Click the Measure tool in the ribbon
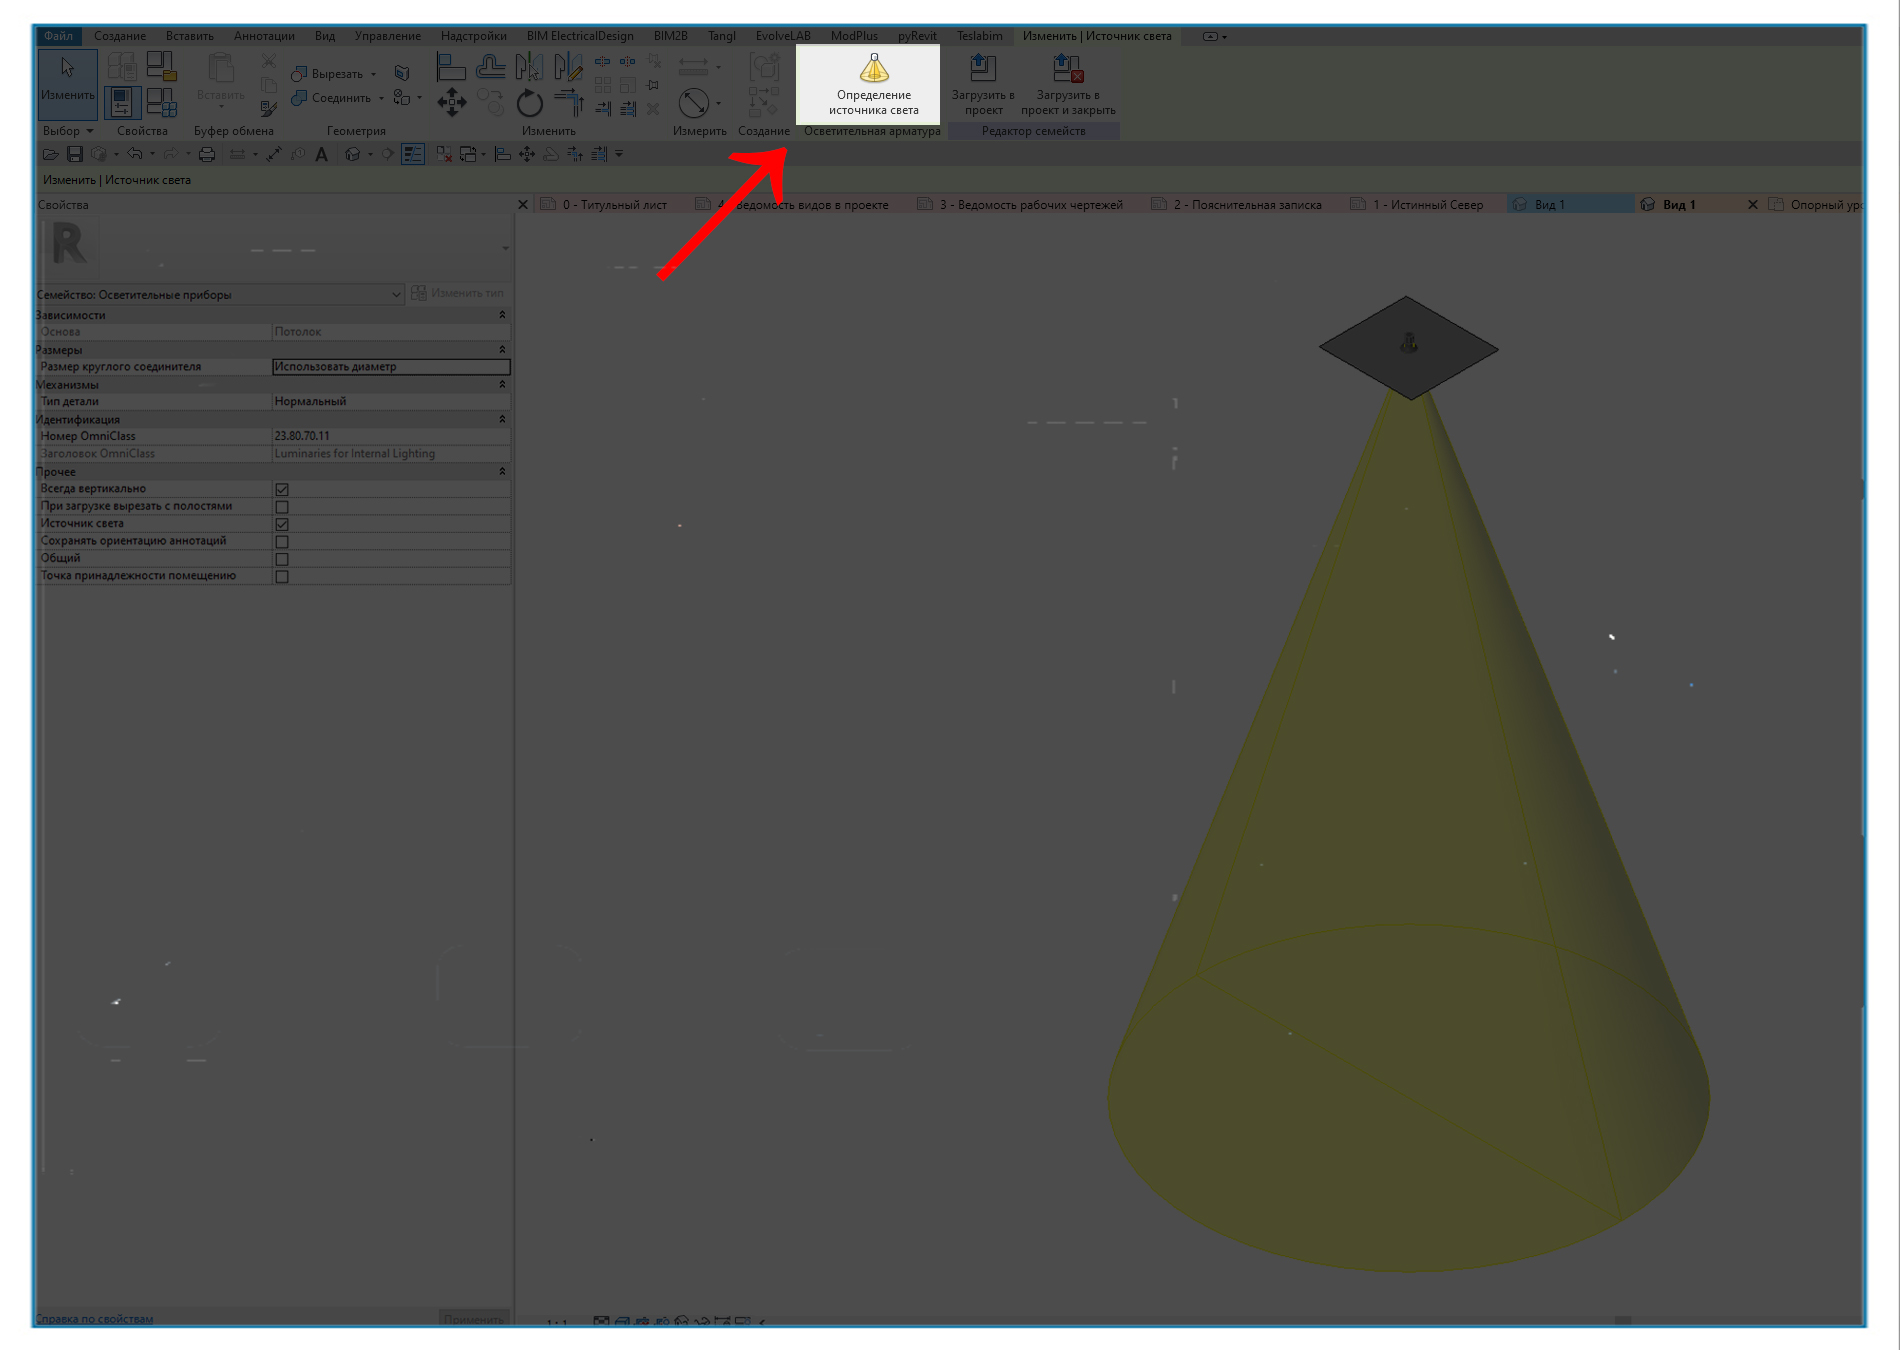The image size is (1900, 1350). tap(693, 102)
